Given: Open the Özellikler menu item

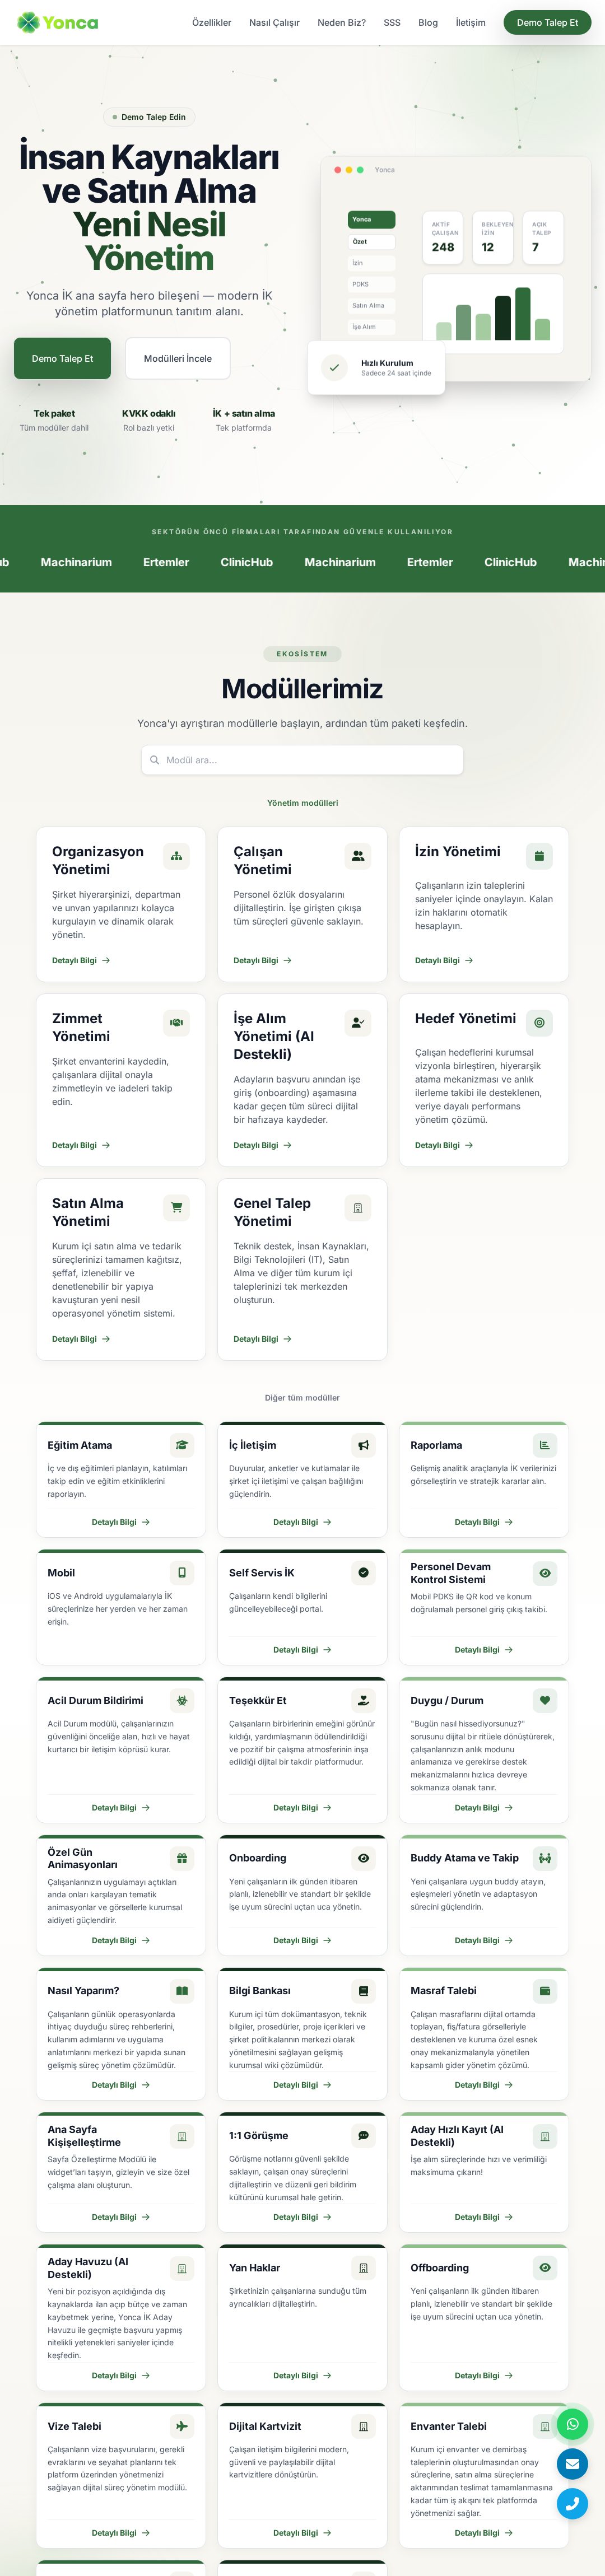Looking at the screenshot, I should (212, 22).
